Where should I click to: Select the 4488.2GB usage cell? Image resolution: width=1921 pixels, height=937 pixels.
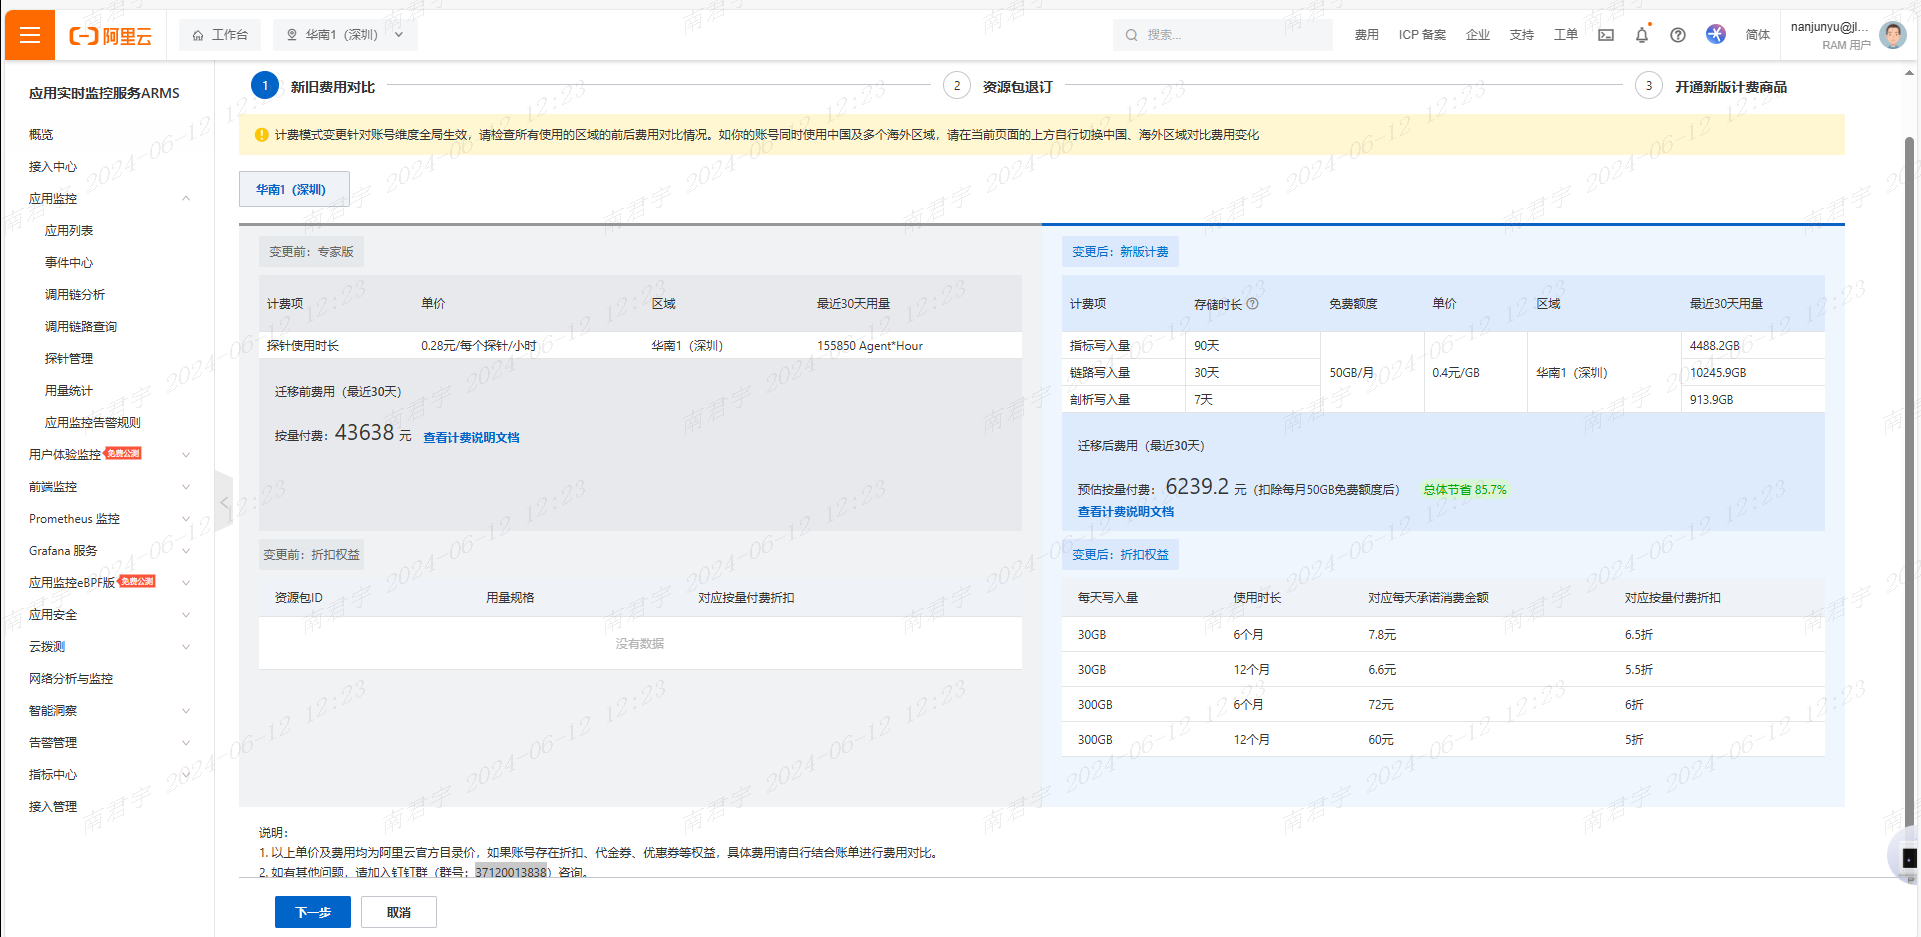(x=1715, y=346)
